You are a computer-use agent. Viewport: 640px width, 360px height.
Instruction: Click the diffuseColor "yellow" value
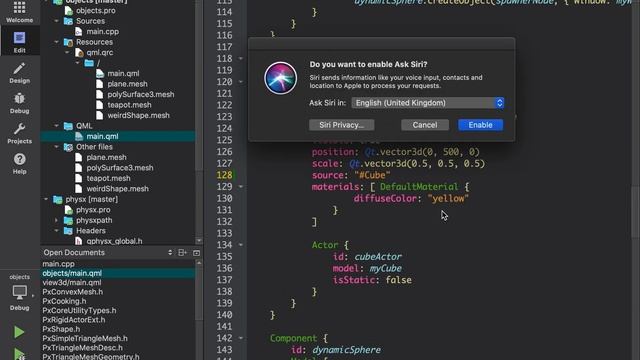(448, 198)
